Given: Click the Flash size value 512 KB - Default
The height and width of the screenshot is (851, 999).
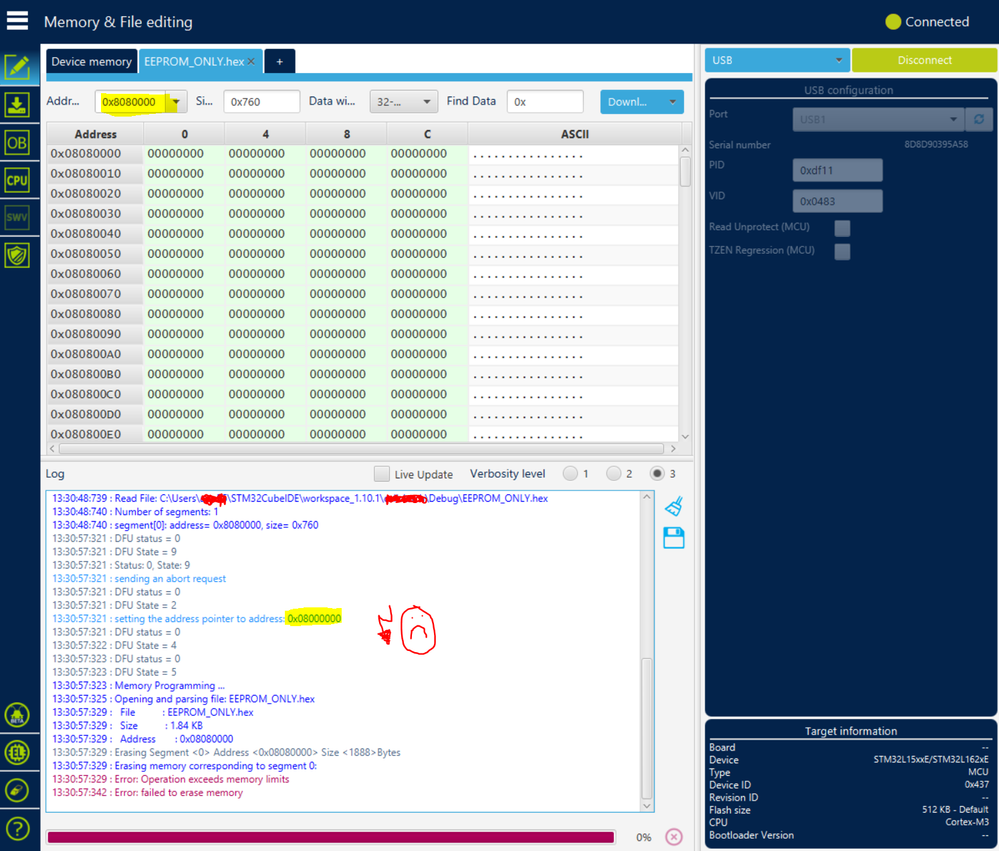Looking at the screenshot, I should pyautogui.click(x=955, y=810).
